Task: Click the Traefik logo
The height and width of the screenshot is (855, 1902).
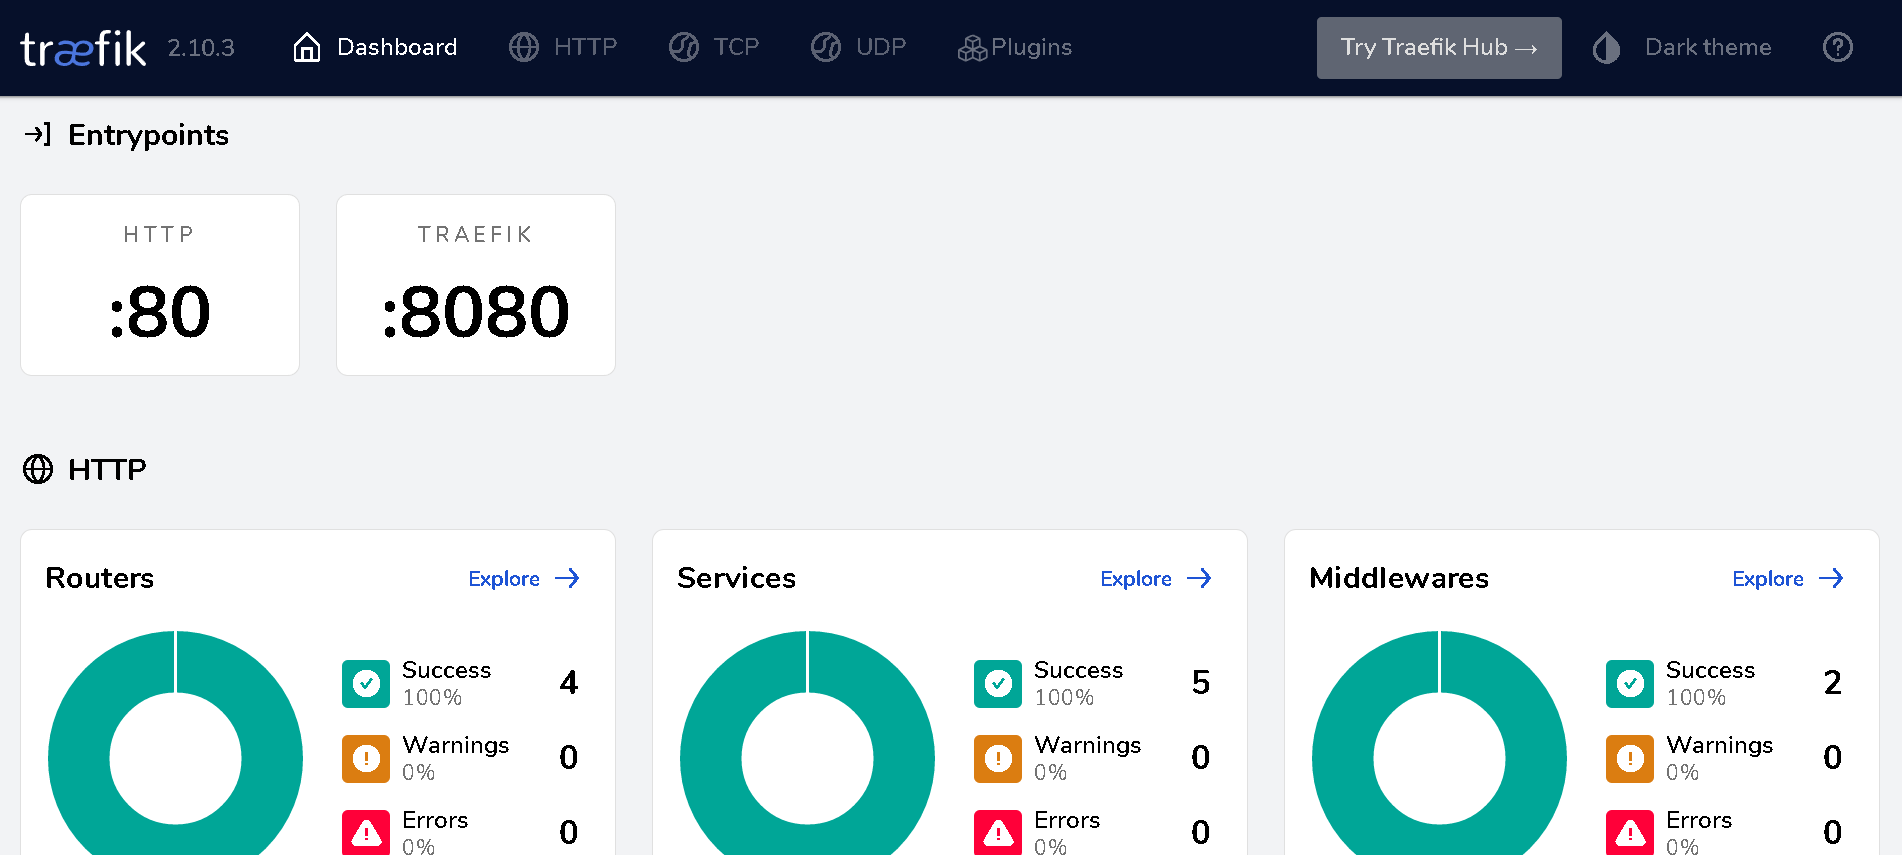Action: [83, 48]
